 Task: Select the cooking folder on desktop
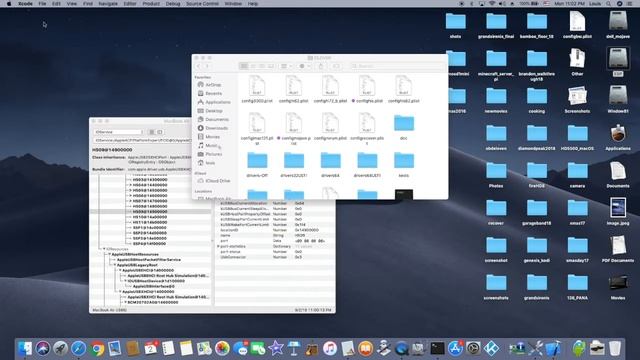pos(536,100)
